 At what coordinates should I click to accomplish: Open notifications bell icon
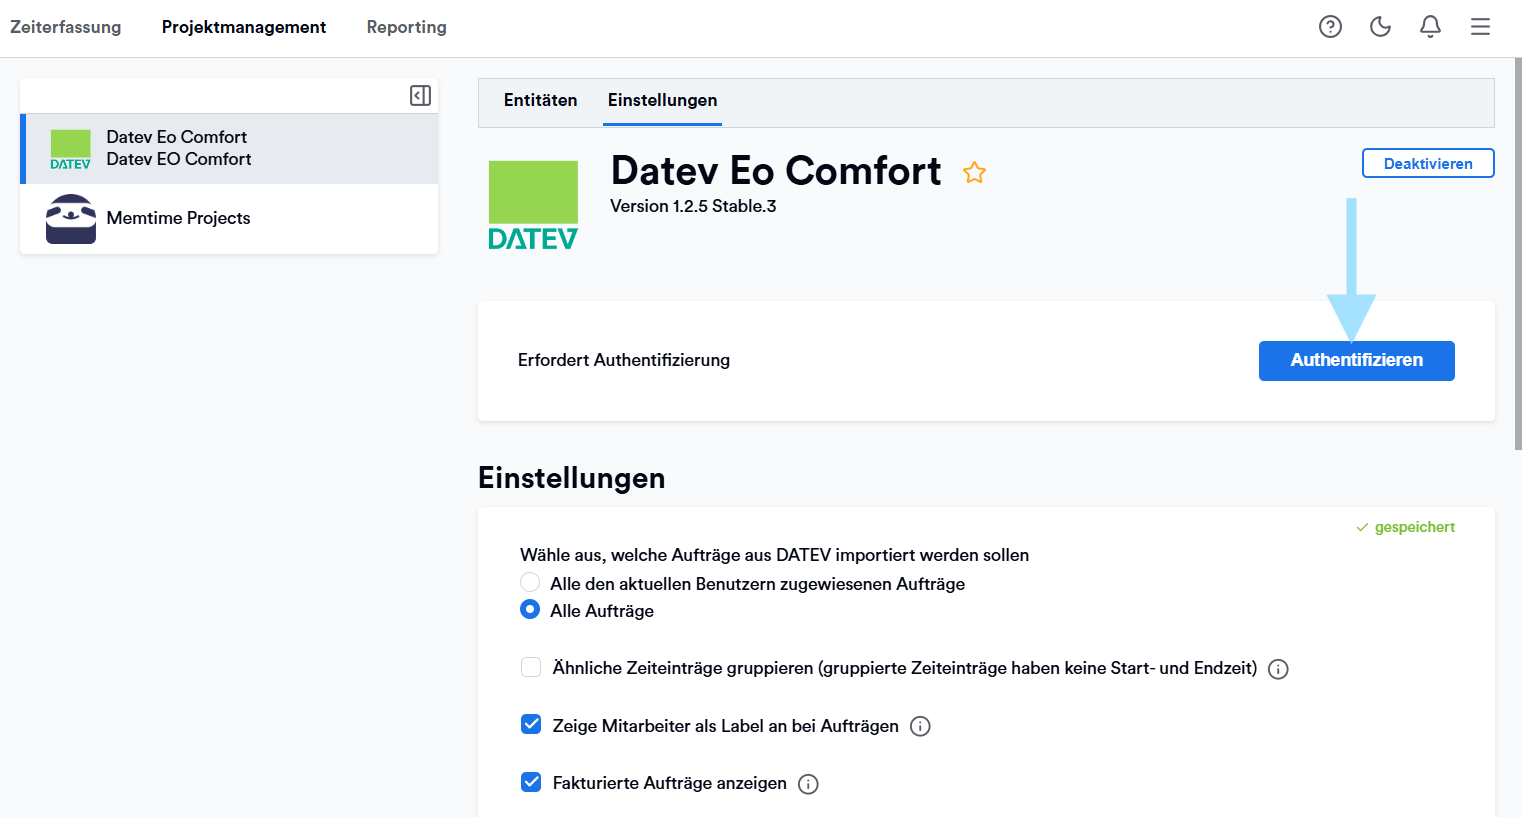[1430, 27]
